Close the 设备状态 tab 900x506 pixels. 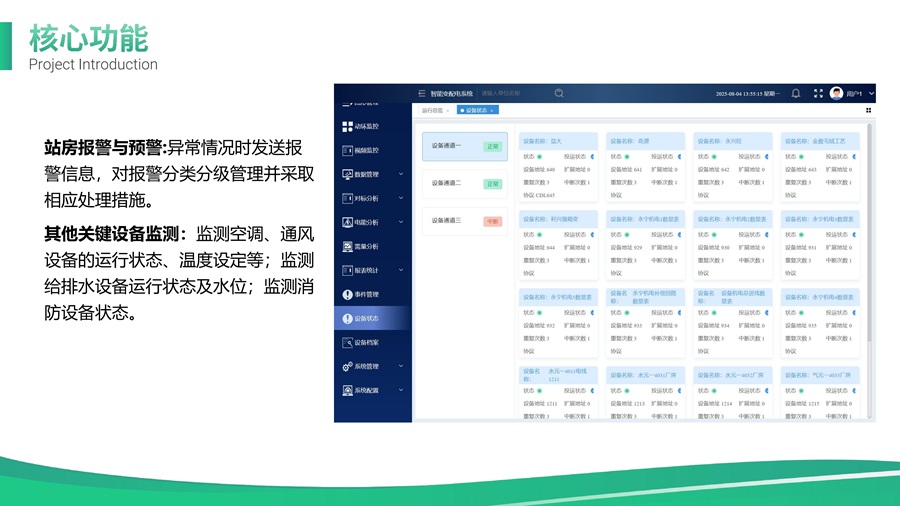[492, 110]
